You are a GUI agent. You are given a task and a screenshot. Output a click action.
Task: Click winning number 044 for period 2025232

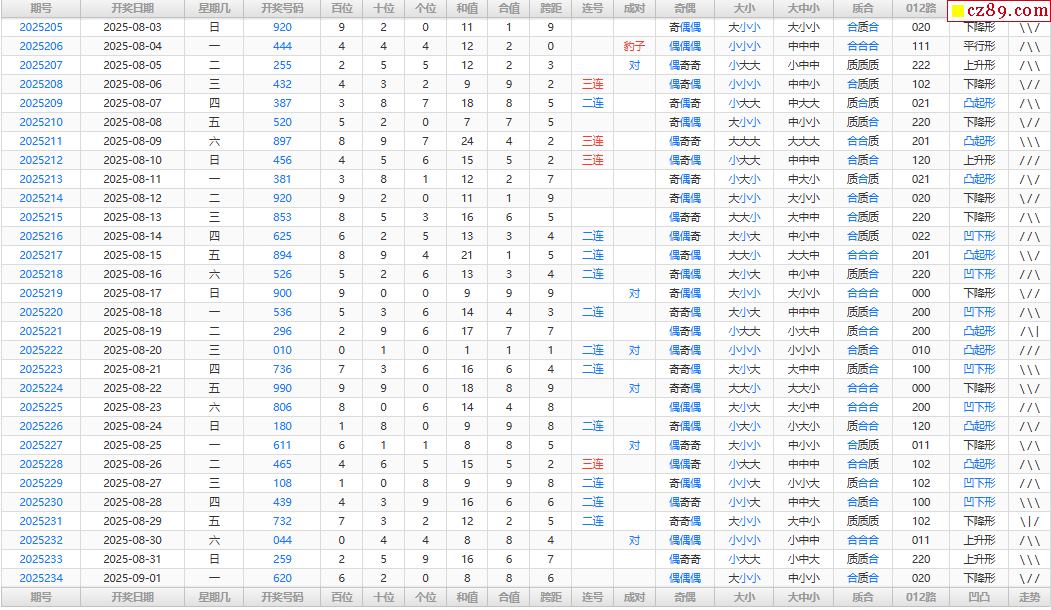[x=282, y=540]
